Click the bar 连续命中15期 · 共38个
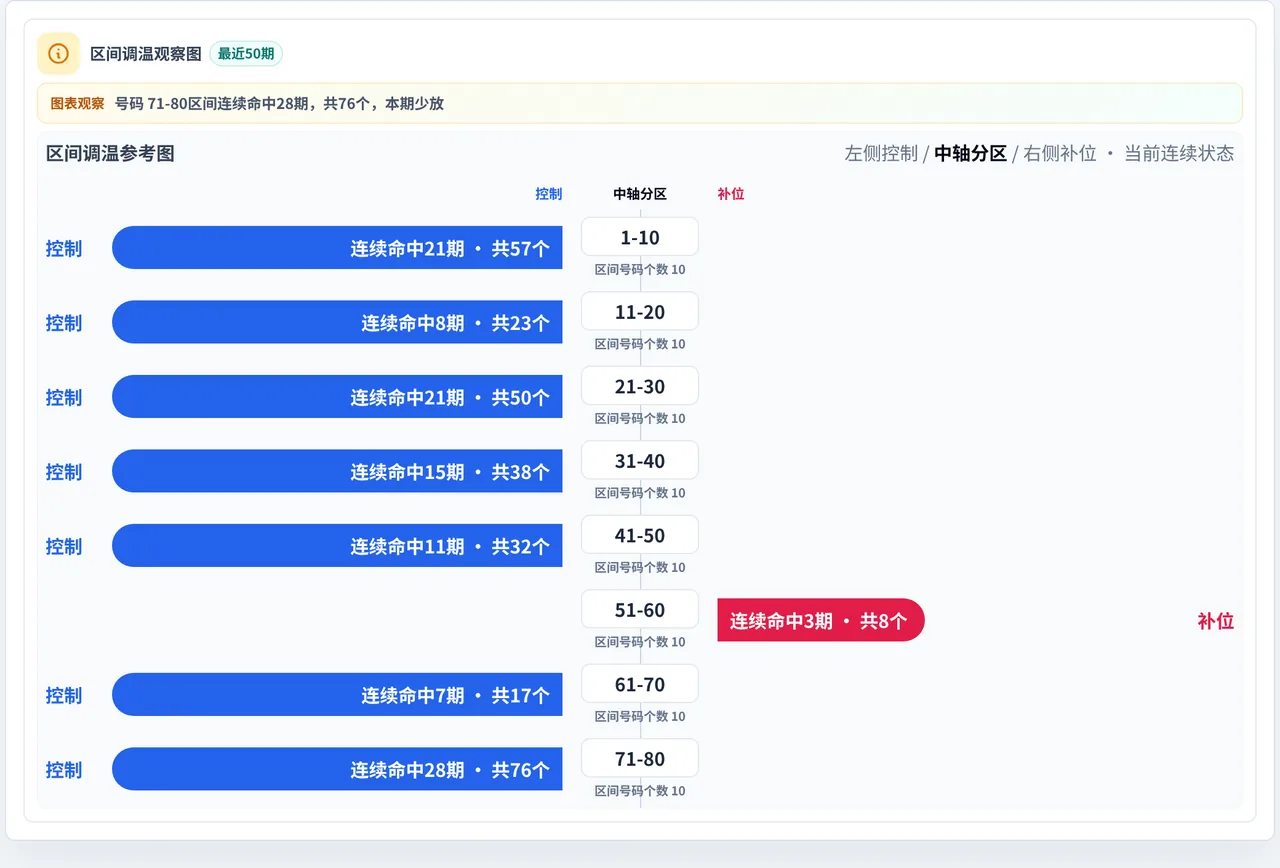The width and height of the screenshot is (1280, 868). (x=337, y=471)
